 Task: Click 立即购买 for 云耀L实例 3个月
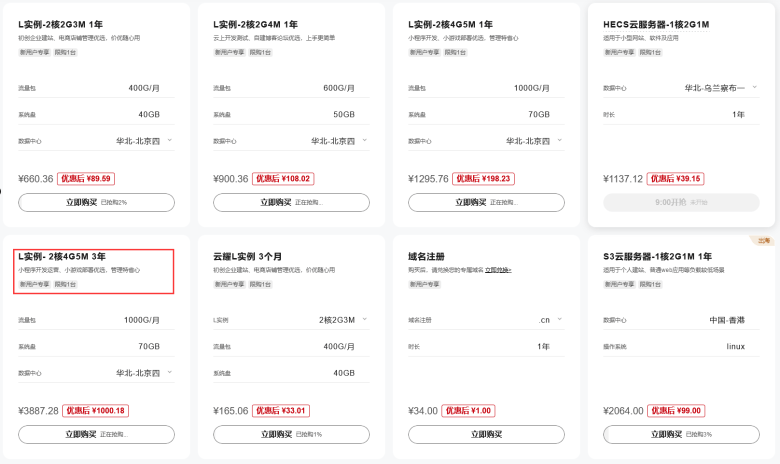pos(292,434)
